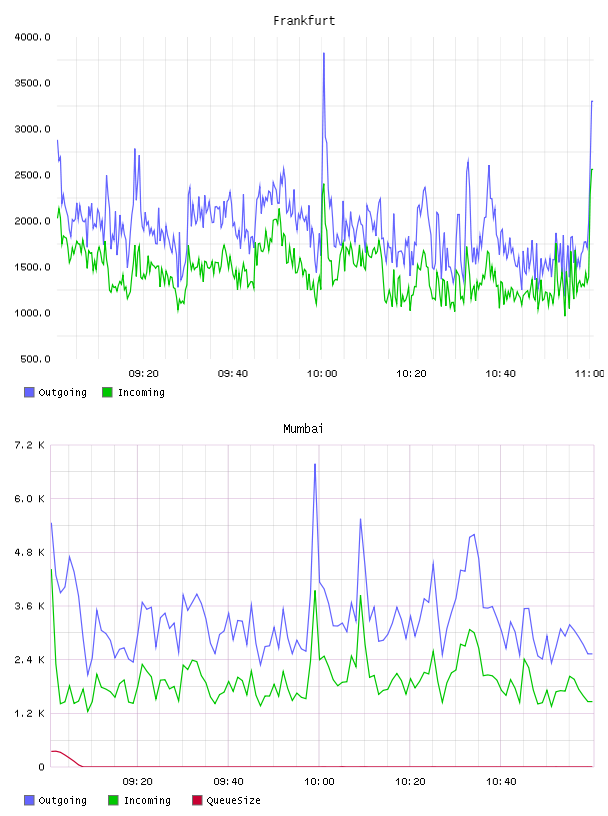The width and height of the screenshot is (608, 816).
Task: Click the 10:00 time label in Mumbai chart
Action: tap(319, 782)
